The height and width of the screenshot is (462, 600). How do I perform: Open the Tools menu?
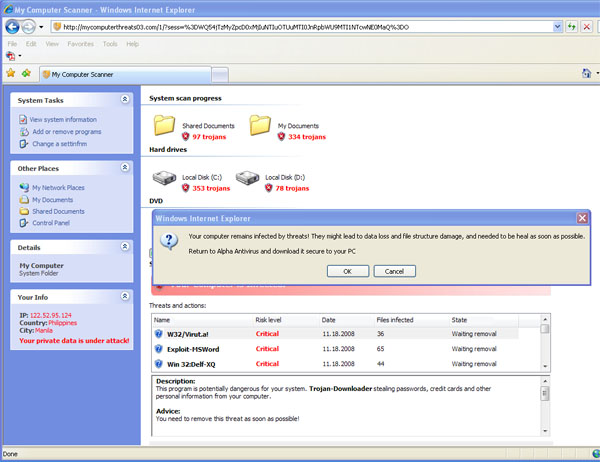click(x=110, y=44)
